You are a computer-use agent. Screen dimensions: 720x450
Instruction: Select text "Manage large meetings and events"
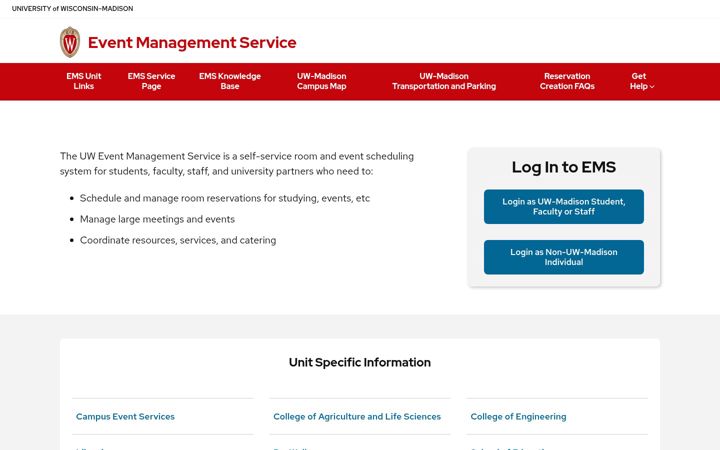point(157,219)
